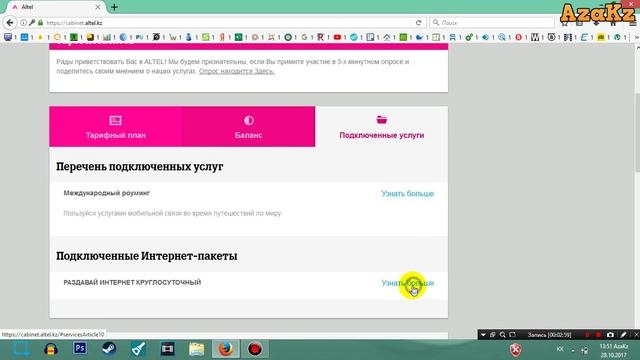Viewport: 640px width, 360px height.
Task: Open the brush cleaner app on taskbar
Action: coord(138,349)
